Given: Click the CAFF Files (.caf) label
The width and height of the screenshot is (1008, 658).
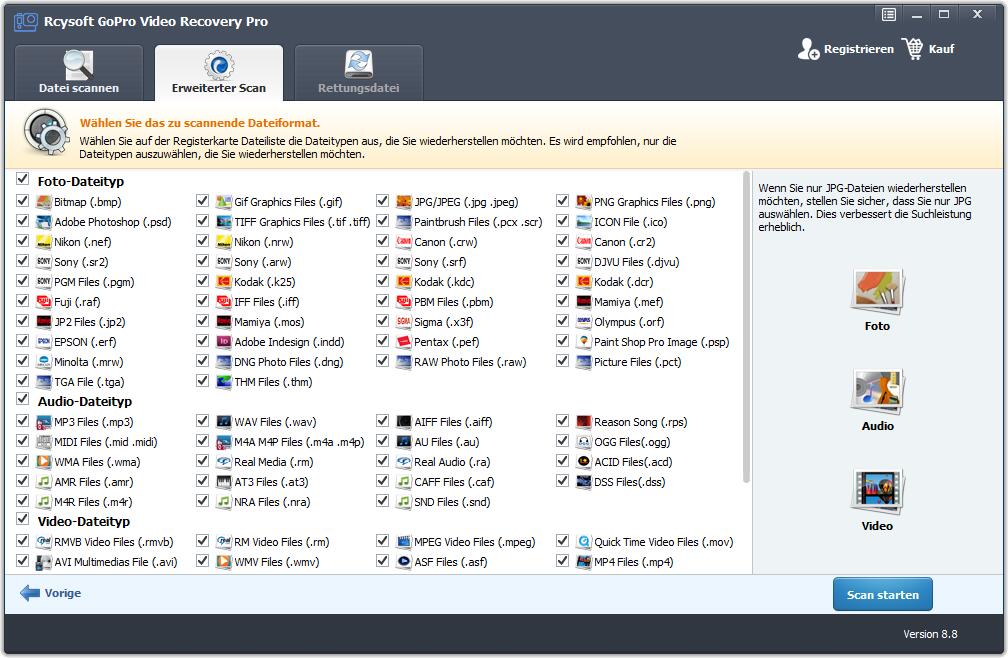Looking at the screenshot, I should click(x=454, y=481).
